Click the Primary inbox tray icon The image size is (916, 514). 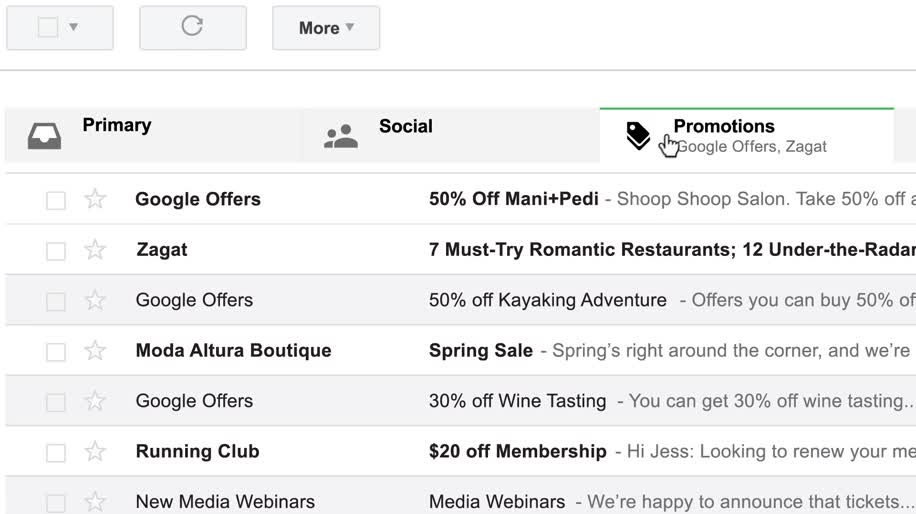[44, 136]
